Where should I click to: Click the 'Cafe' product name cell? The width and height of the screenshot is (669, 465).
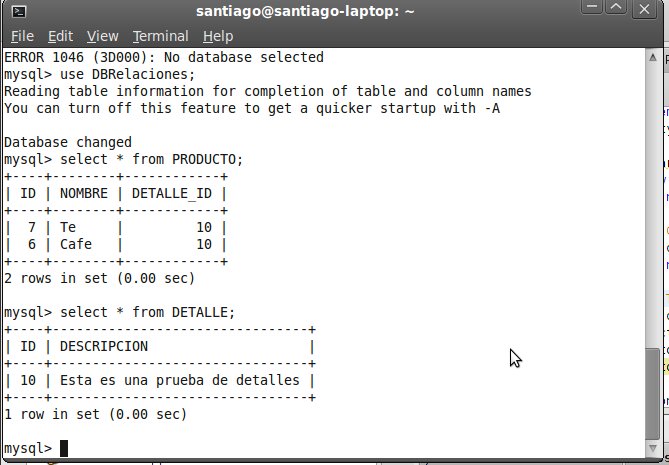[76, 244]
